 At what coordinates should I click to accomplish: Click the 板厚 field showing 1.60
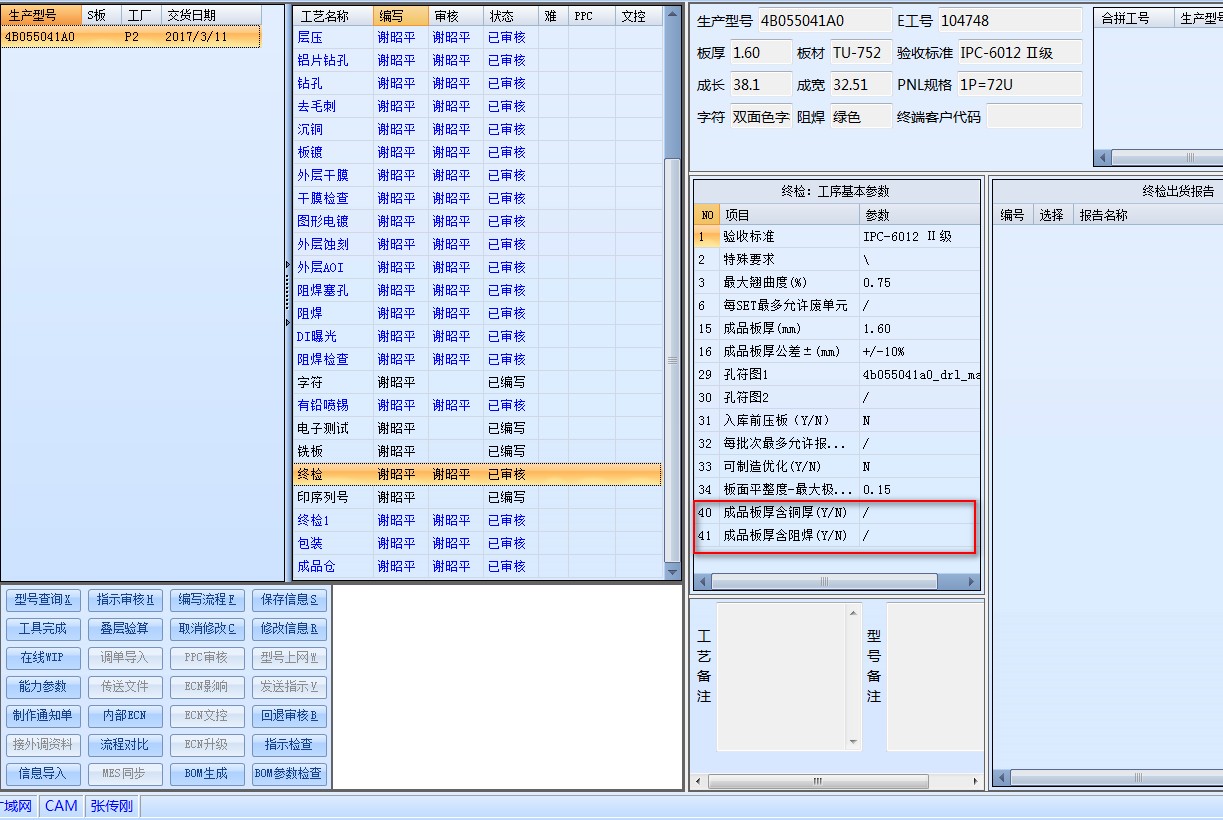759,53
